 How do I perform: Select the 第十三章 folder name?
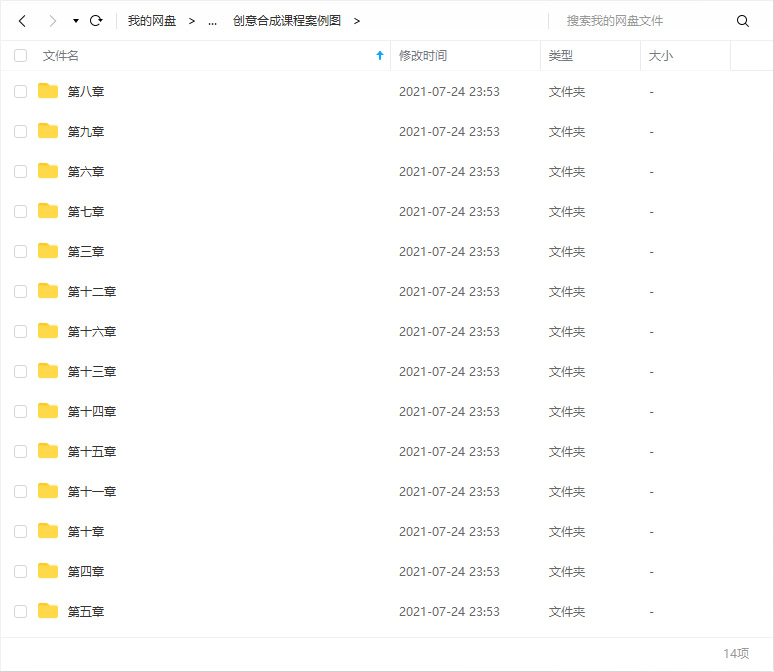coord(92,372)
